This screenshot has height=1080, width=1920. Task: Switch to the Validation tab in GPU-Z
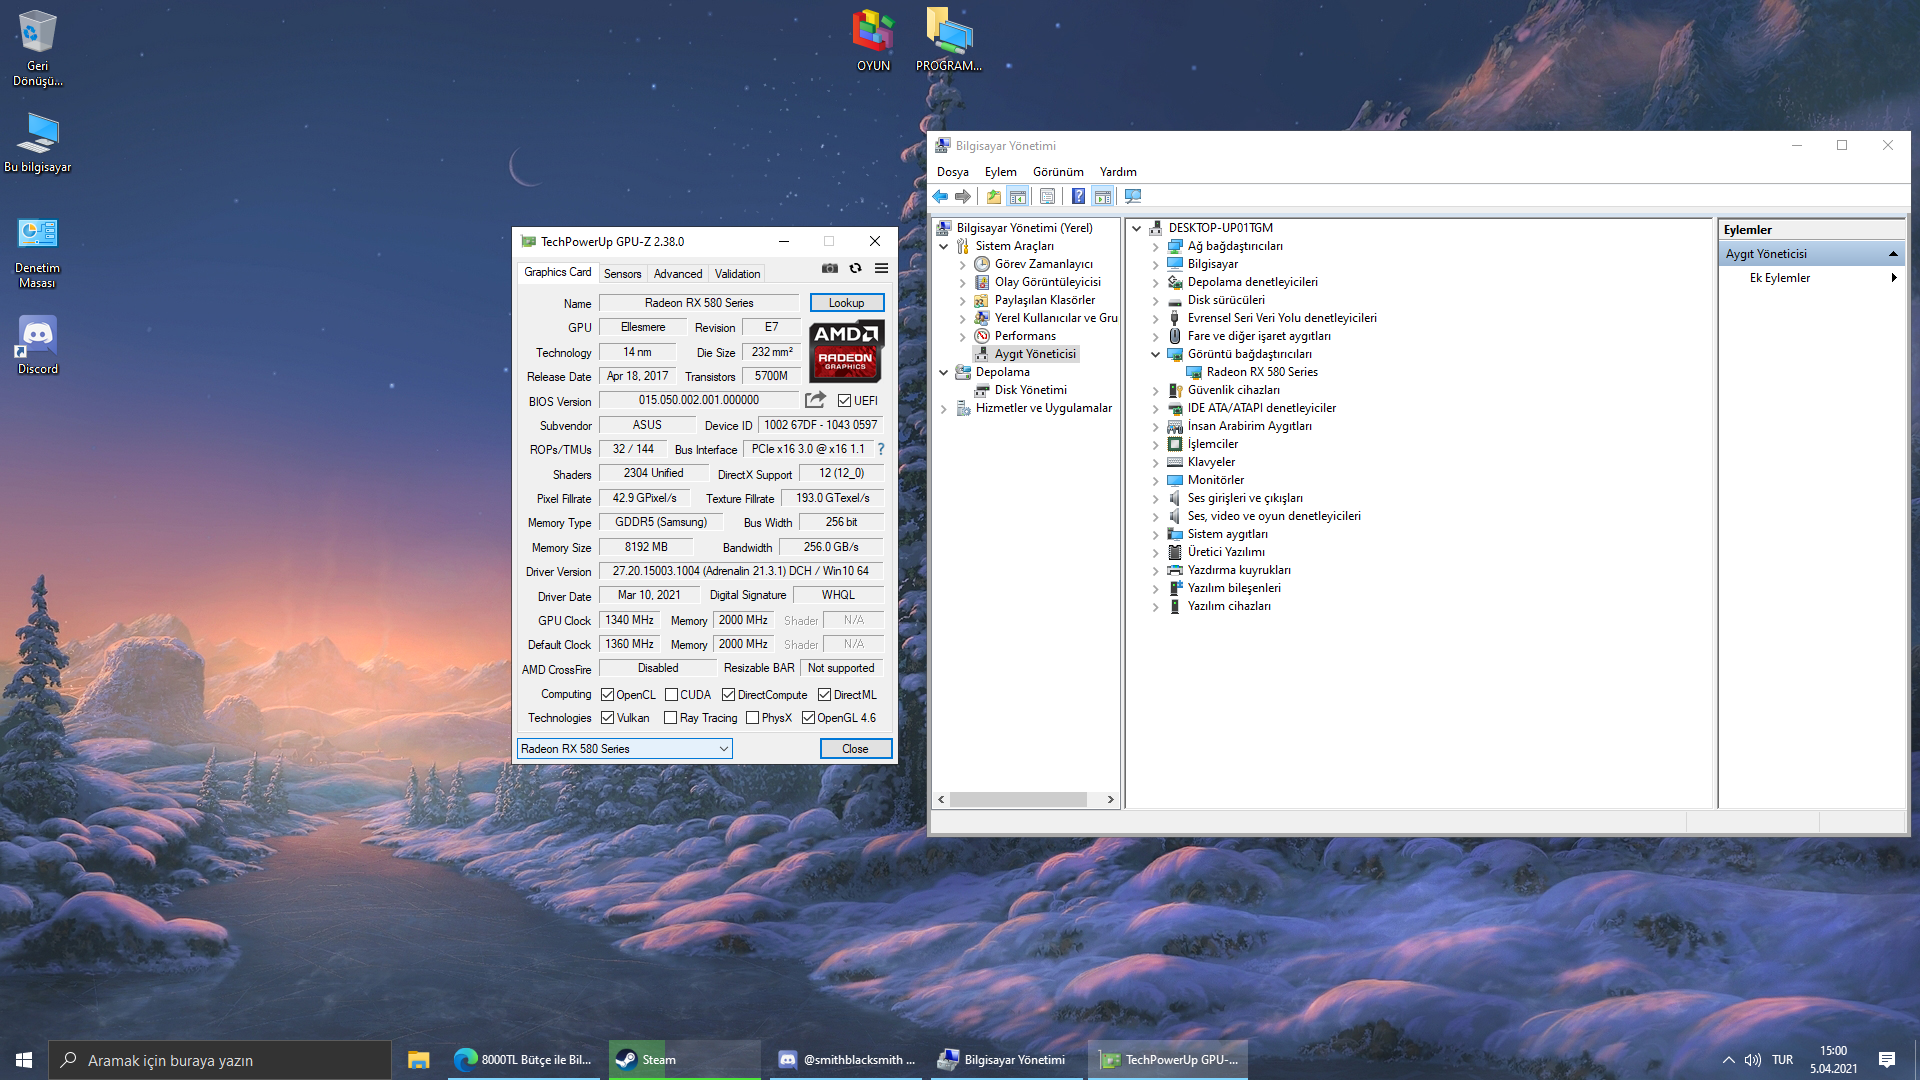737,274
